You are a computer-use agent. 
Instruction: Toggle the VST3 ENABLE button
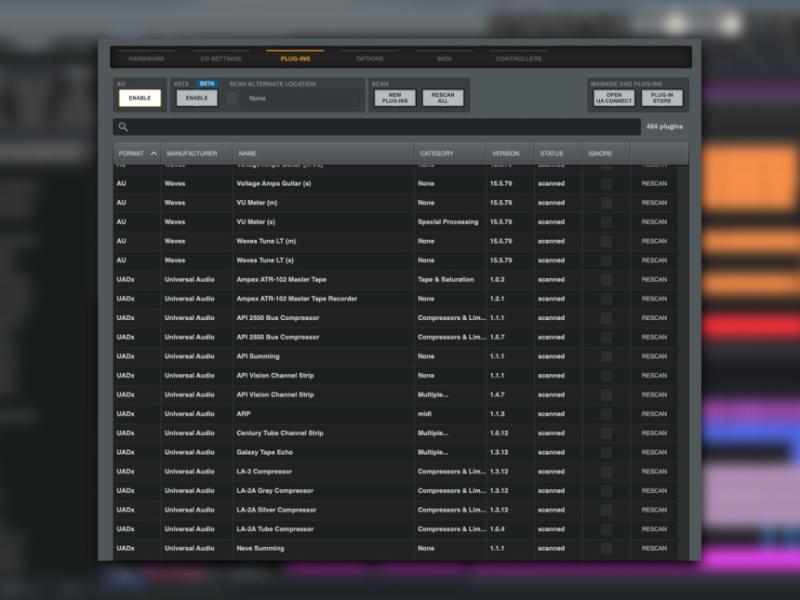[197, 98]
